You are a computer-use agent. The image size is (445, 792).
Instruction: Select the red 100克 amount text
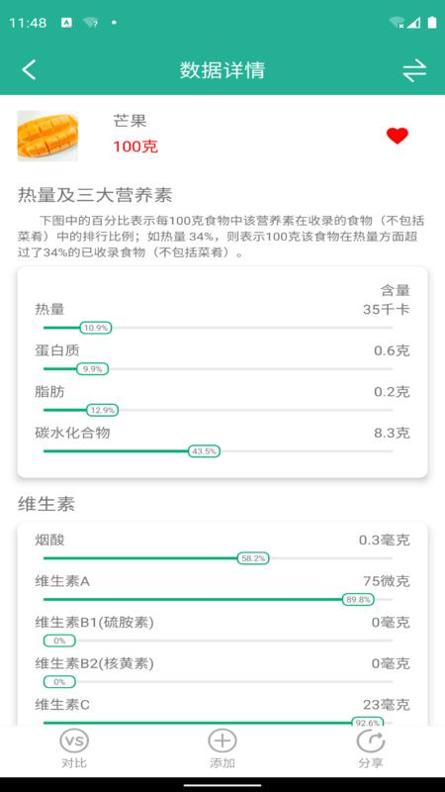pos(135,146)
